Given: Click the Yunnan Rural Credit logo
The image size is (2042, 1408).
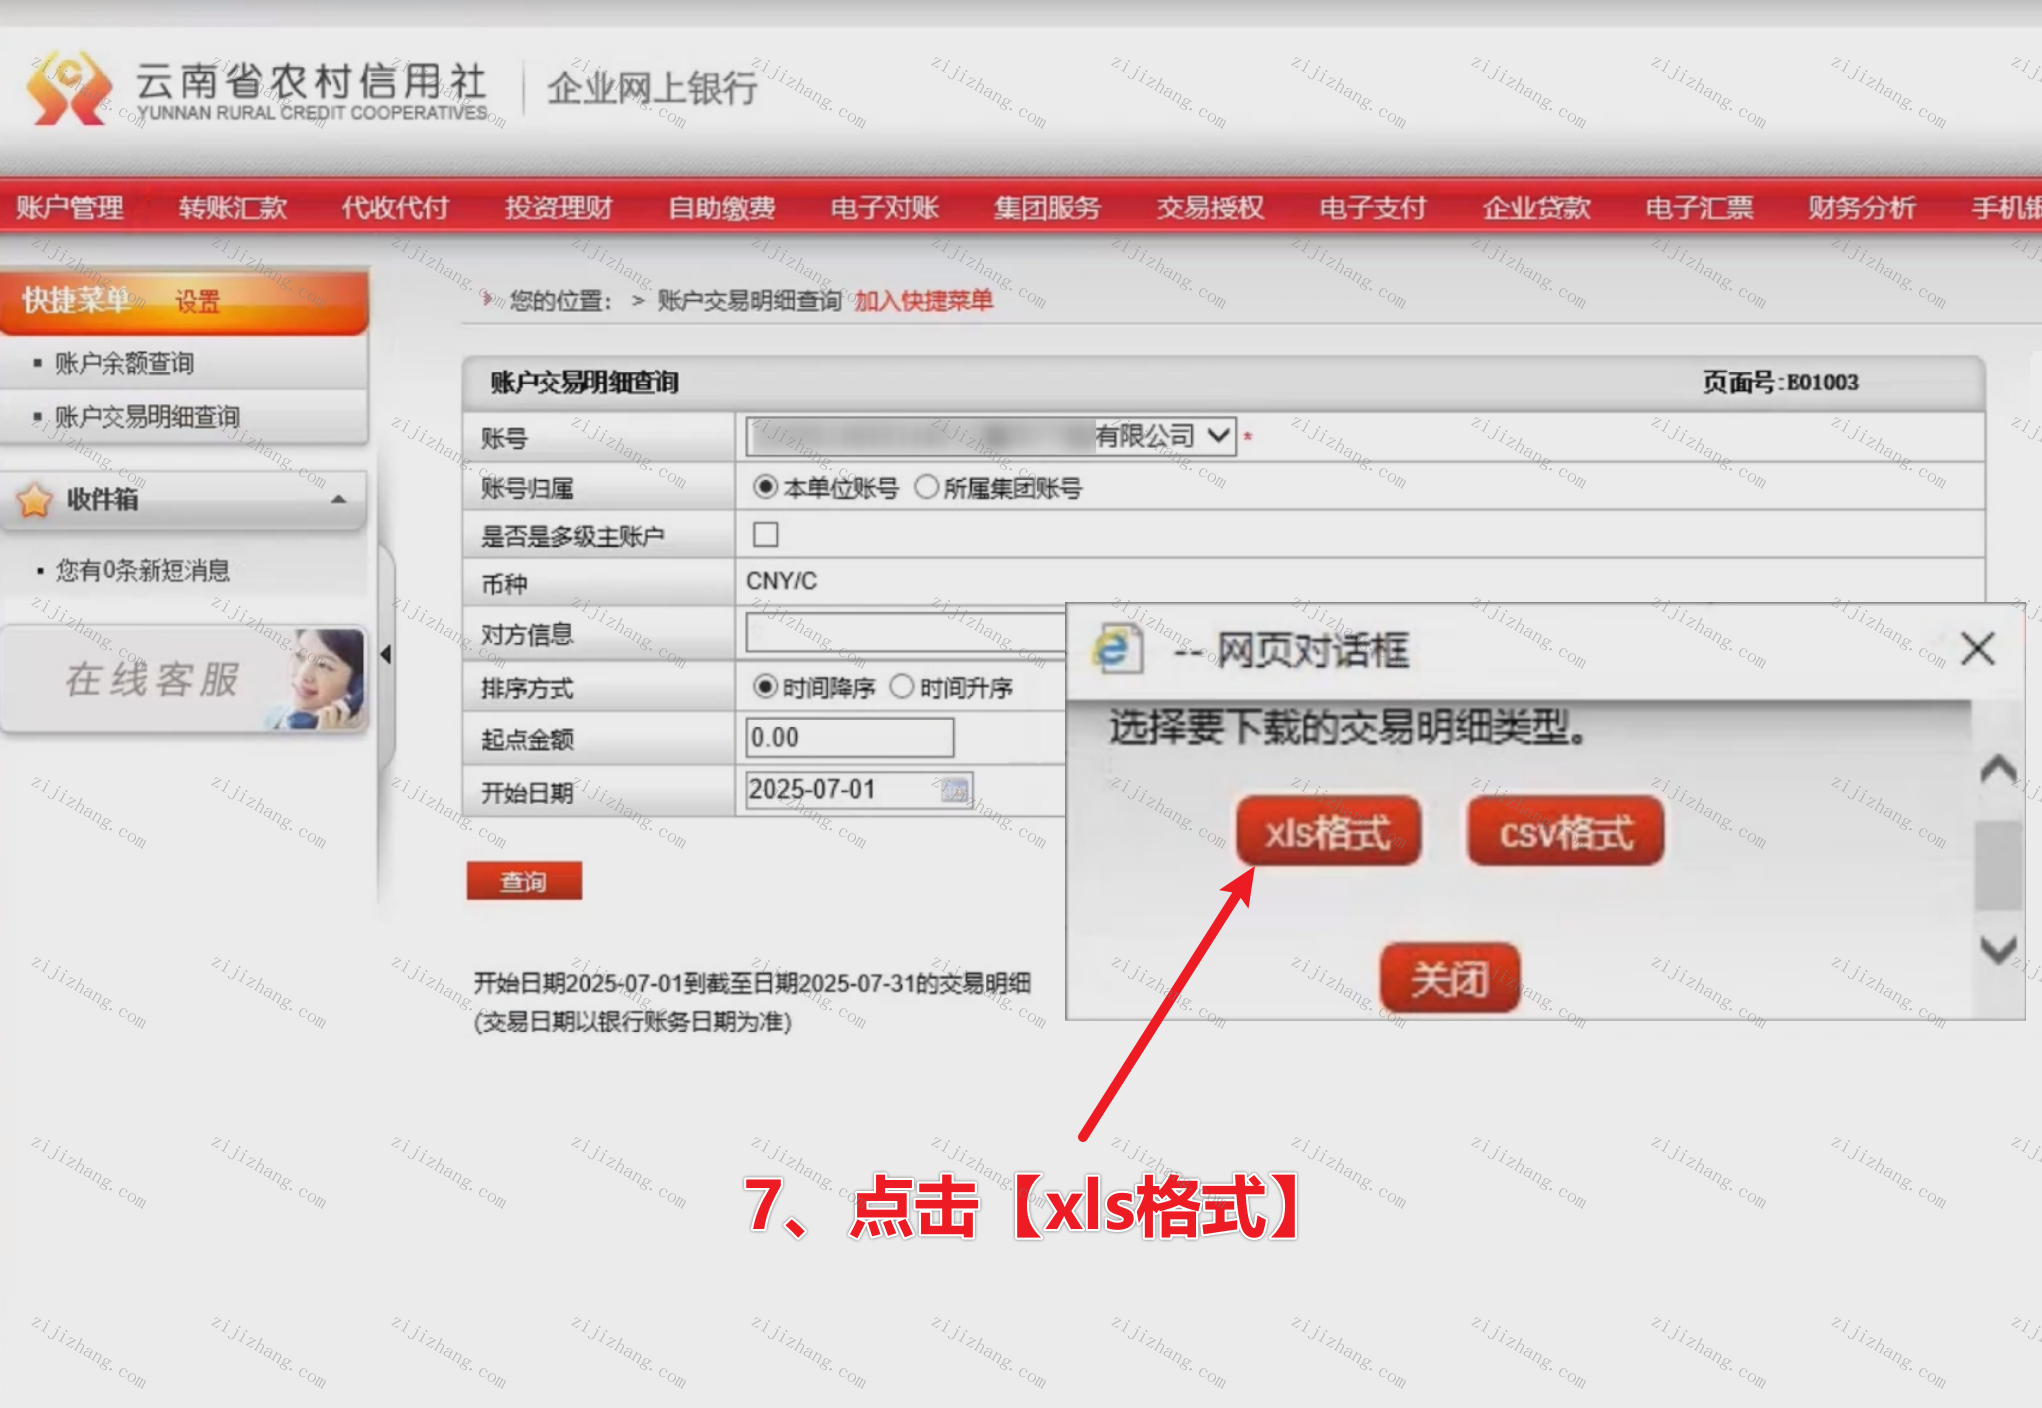Looking at the screenshot, I should click(68, 88).
